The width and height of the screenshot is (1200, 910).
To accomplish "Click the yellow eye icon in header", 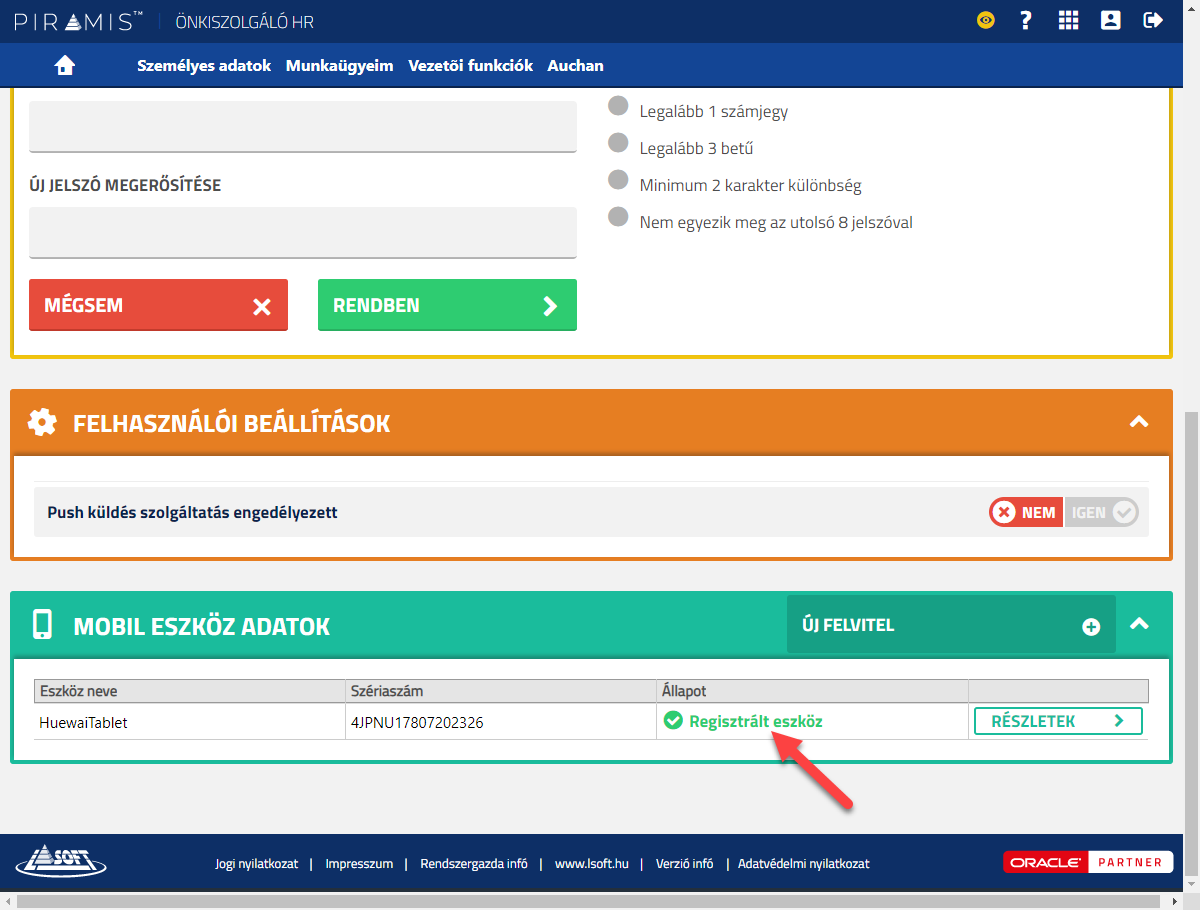I will pos(986,21).
